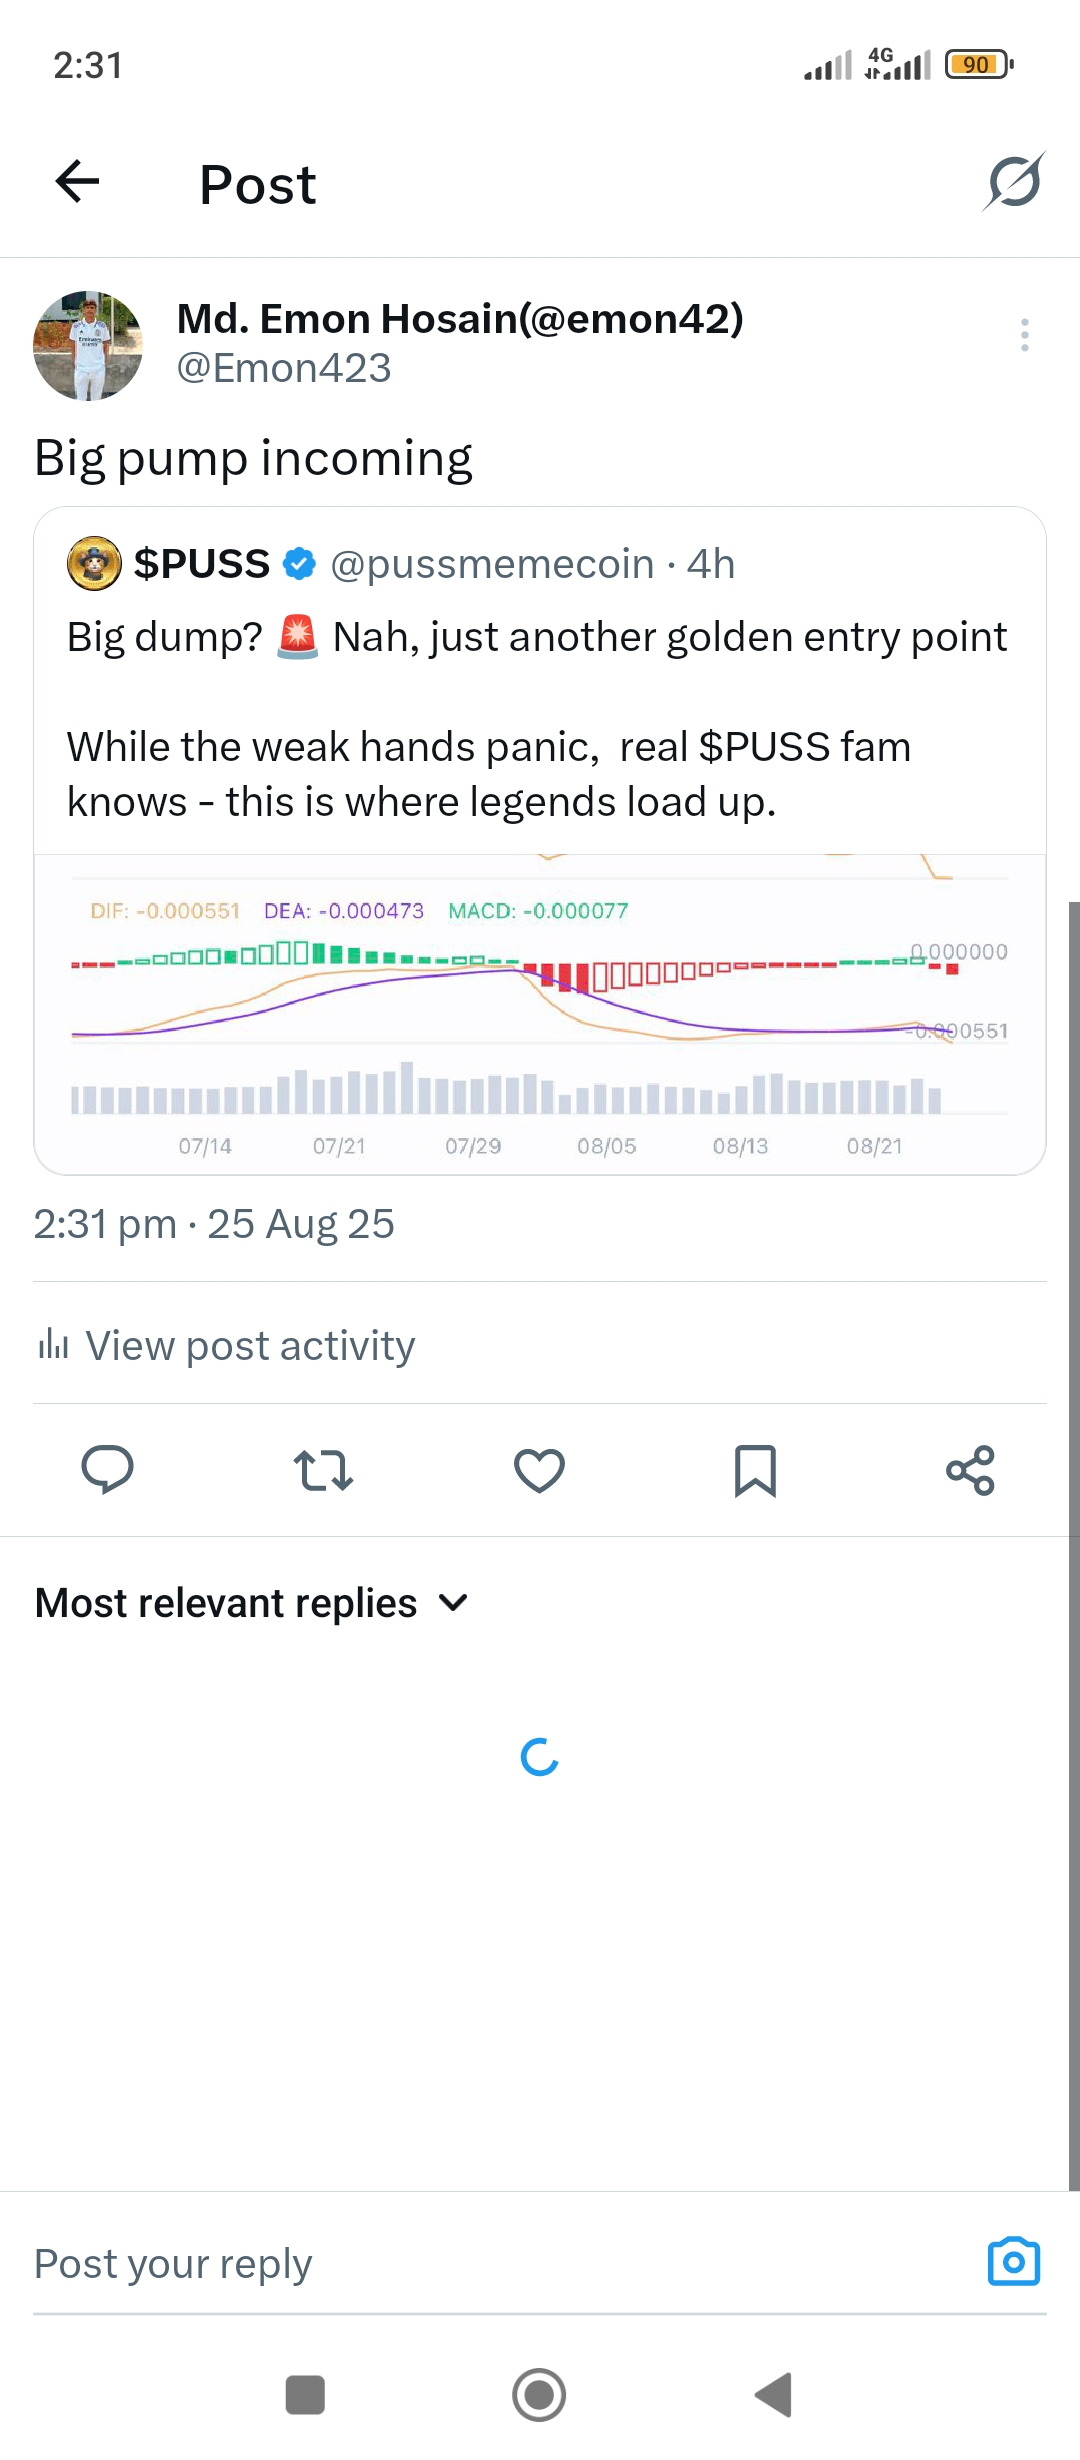Tap the back arrow
This screenshot has height=2460, width=1080.
[x=77, y=182]
